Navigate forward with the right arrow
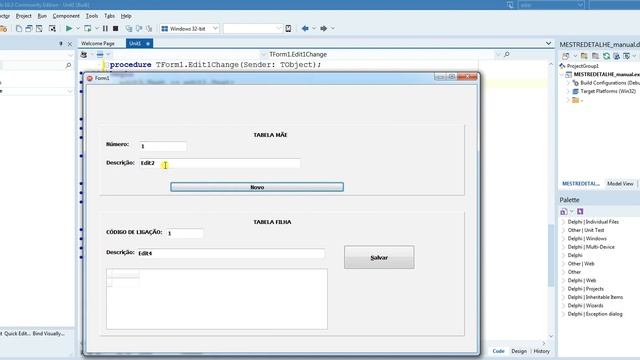640x360 pixels. click(x=323, y=28)
